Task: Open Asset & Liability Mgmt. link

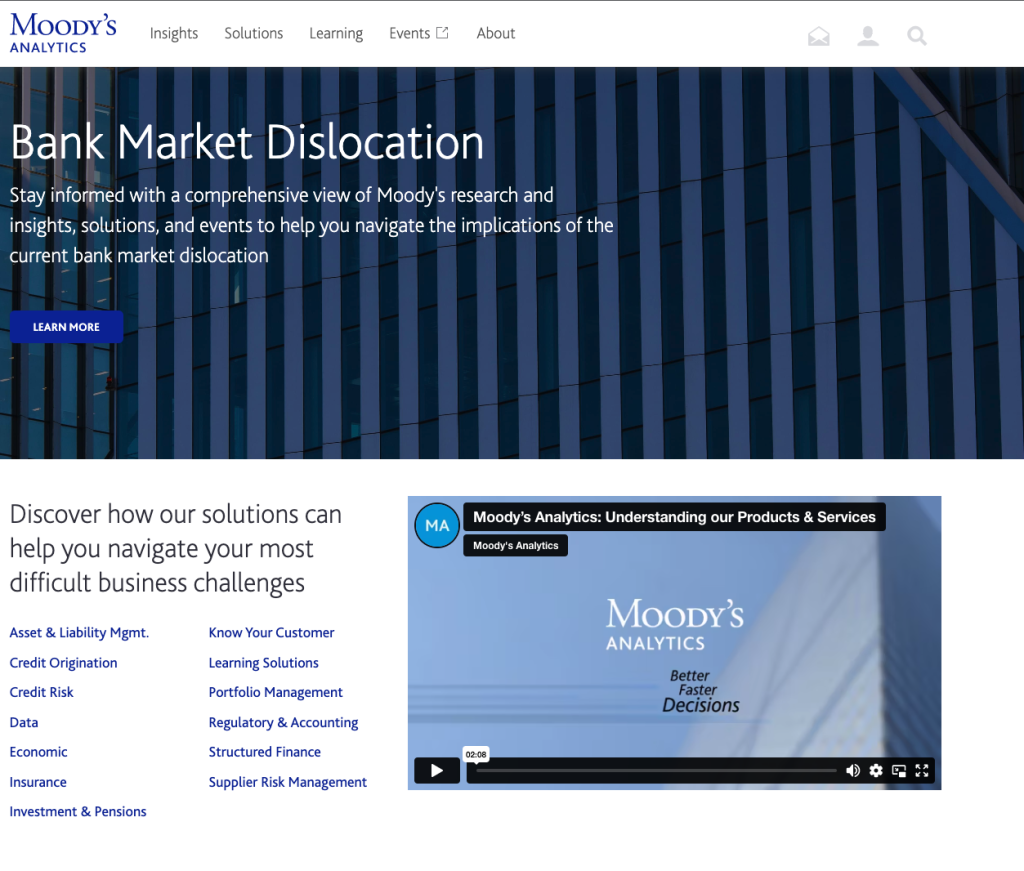Action: pyautogui.click(x=79, y=633)
